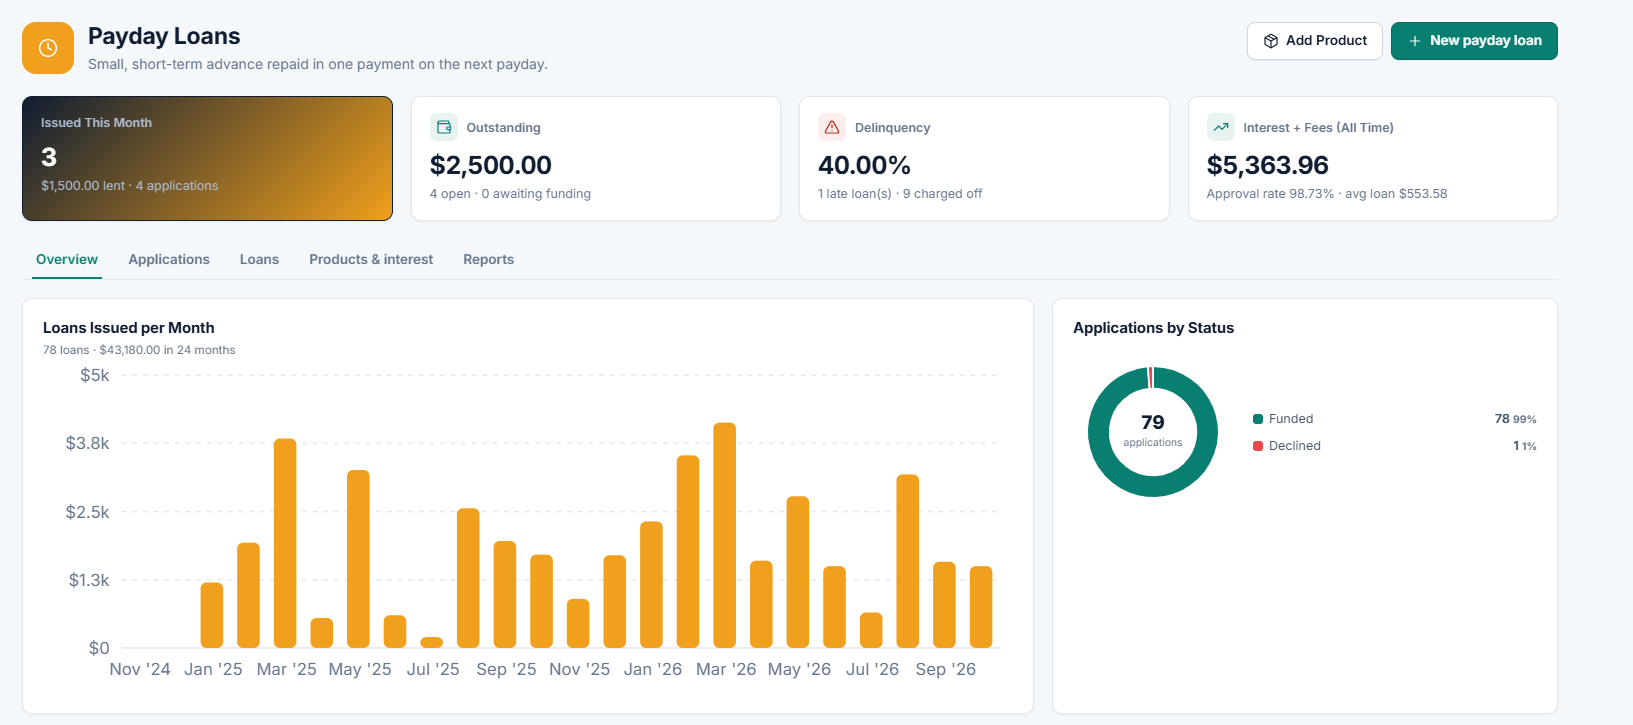The image size is (1633, 725).
Task: Switch to the Applications tab
Action: (x=169, y=260)
